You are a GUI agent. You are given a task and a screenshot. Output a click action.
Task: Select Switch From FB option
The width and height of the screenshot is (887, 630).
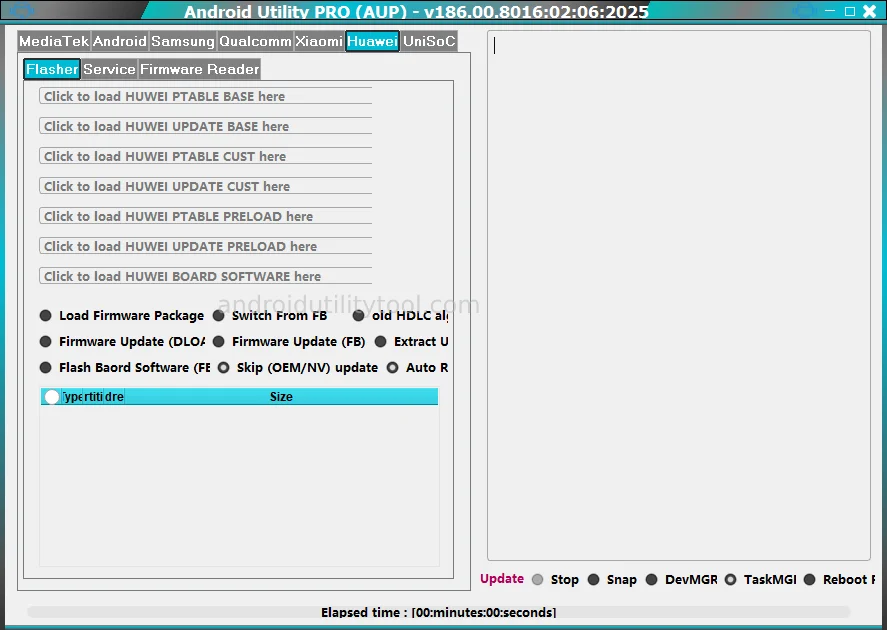tap(270, 316)
